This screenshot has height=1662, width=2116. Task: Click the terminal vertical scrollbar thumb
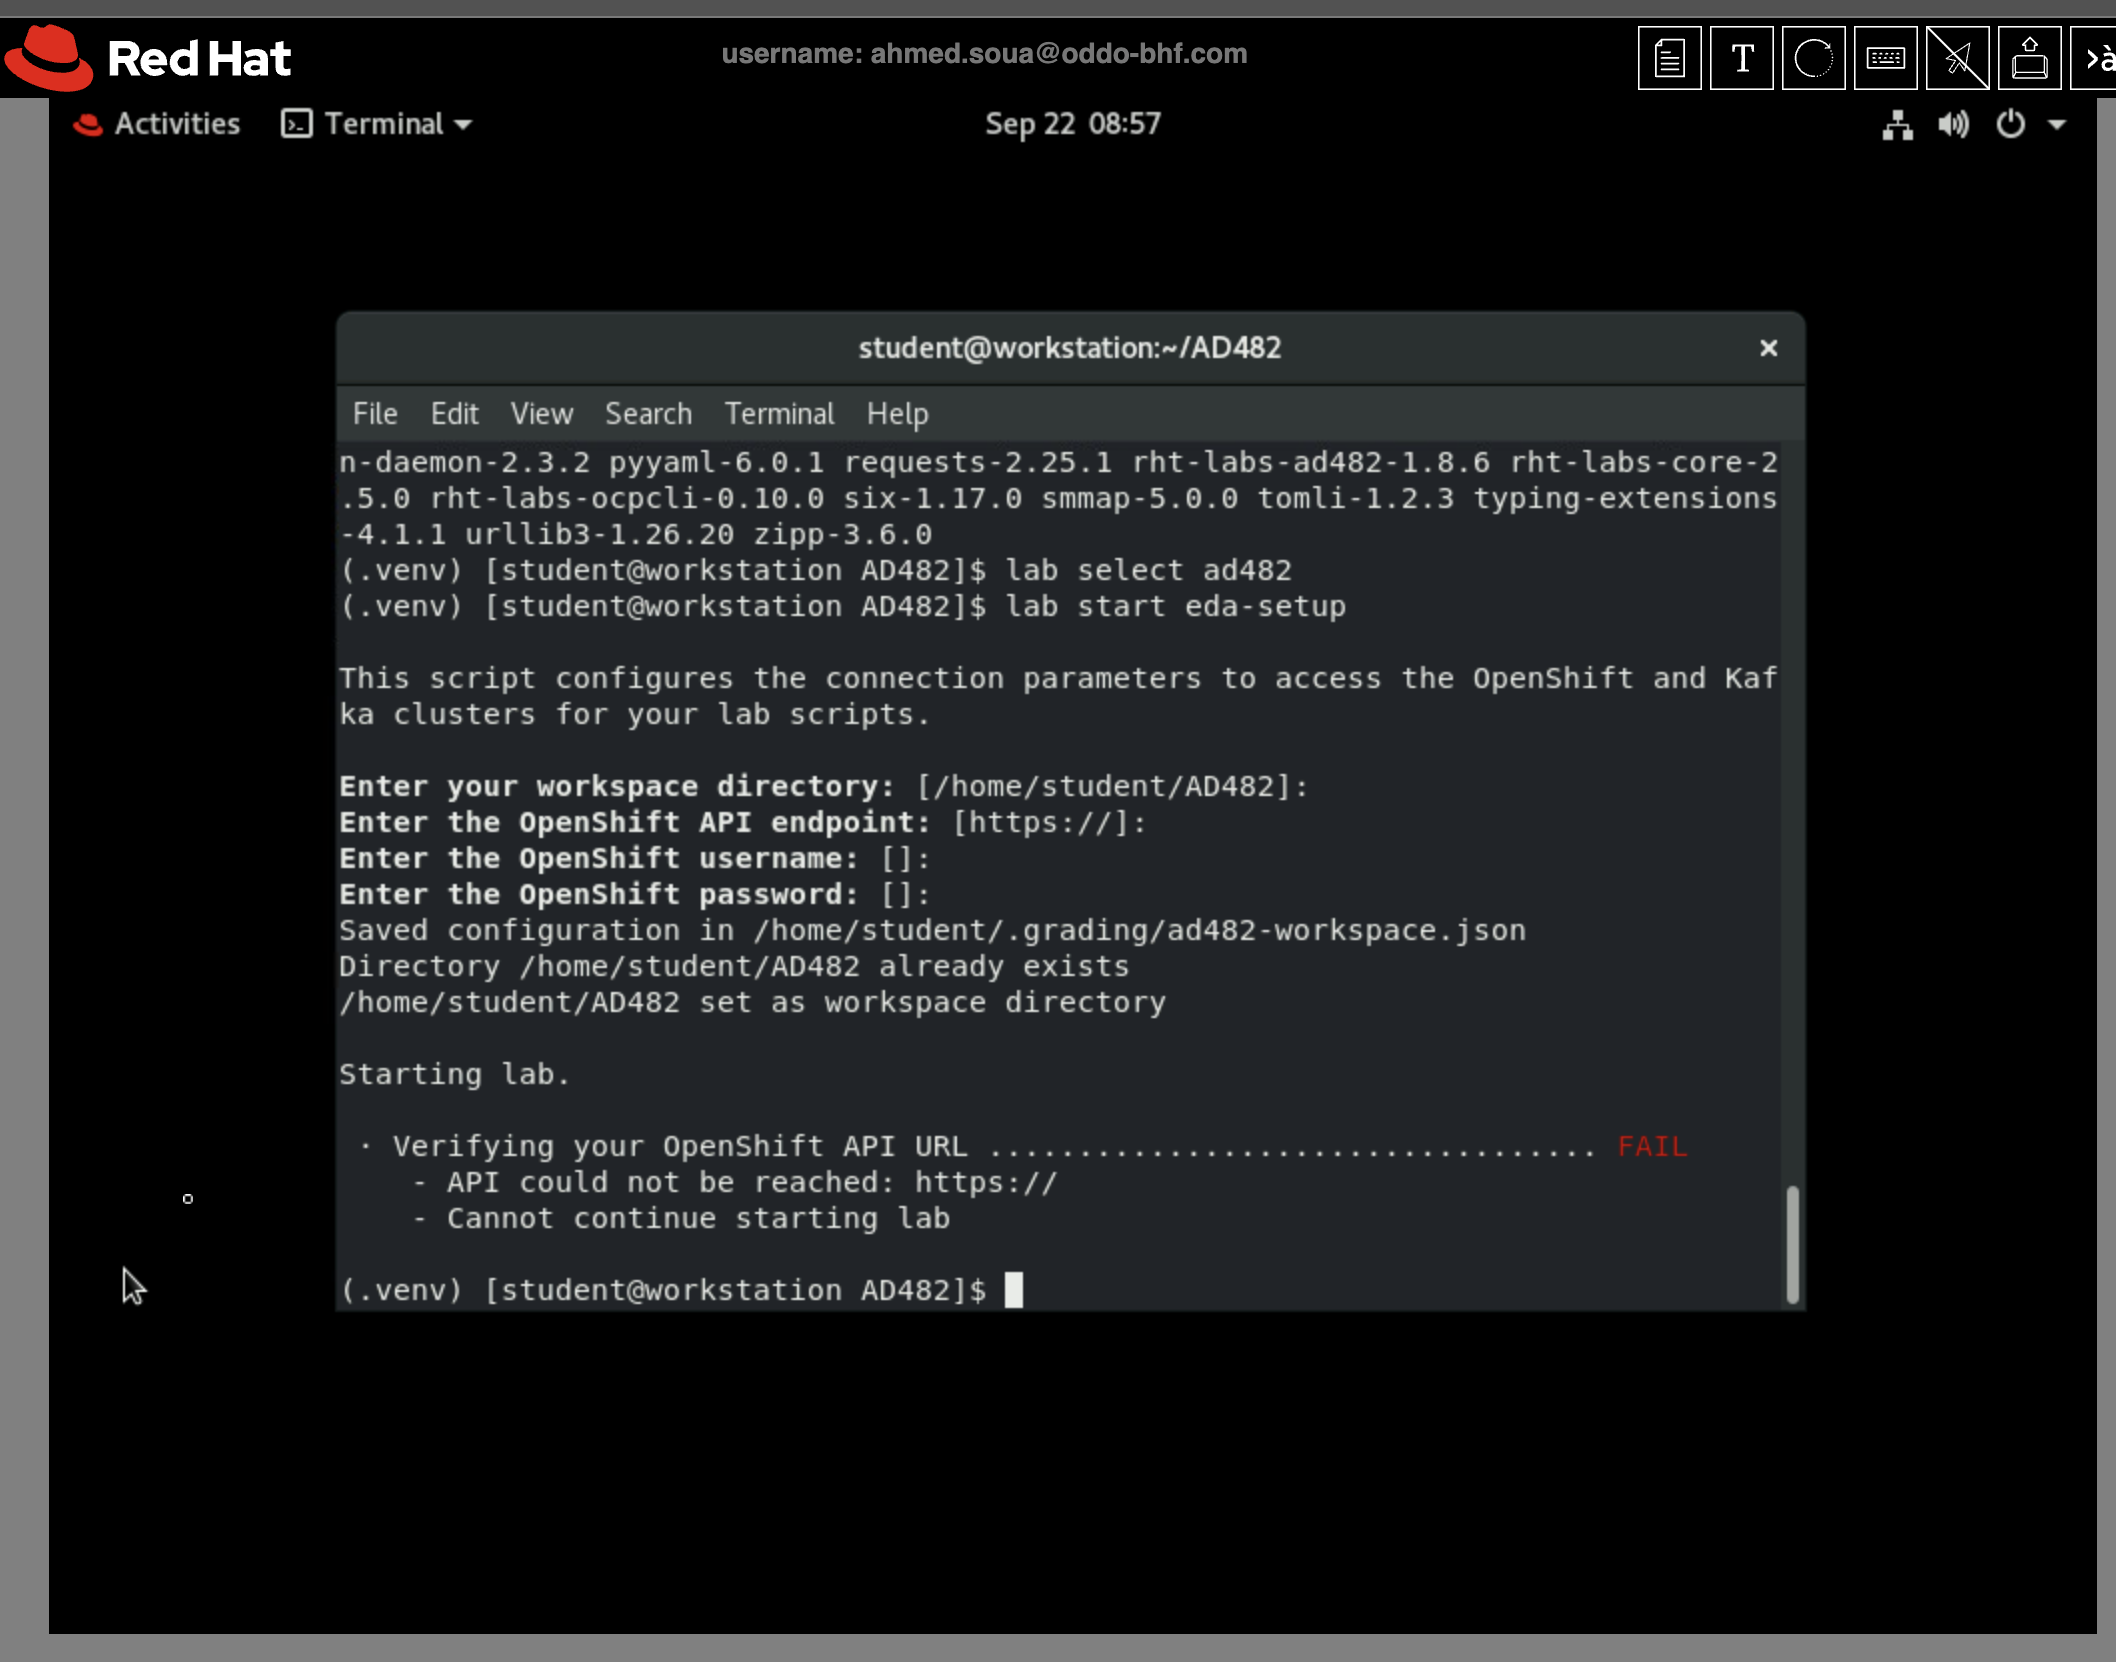point(1792,1244)
